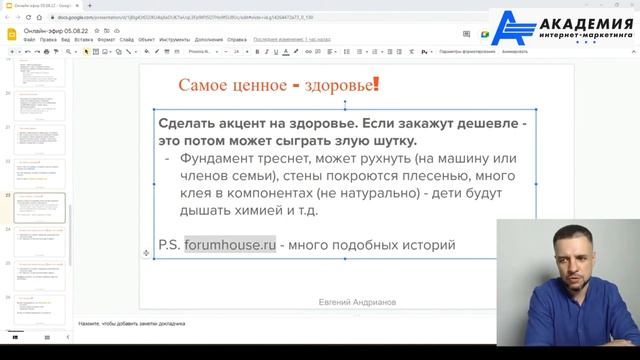The width and height of the screenshot is (640, 360).
Task: Open the border dash style option
Action: (x=177, y=52)
